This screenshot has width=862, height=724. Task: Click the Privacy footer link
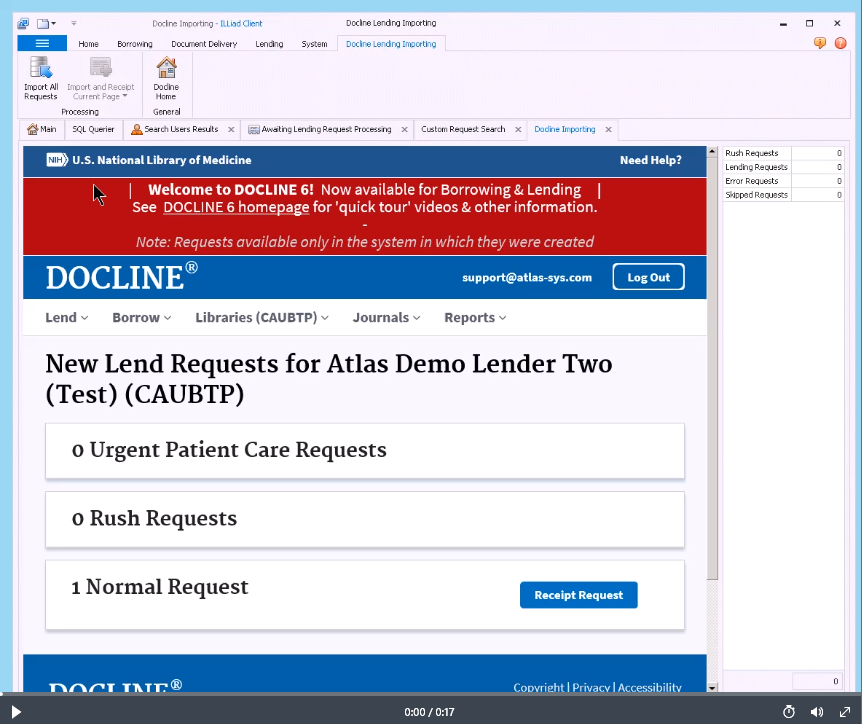coord(591,687)
